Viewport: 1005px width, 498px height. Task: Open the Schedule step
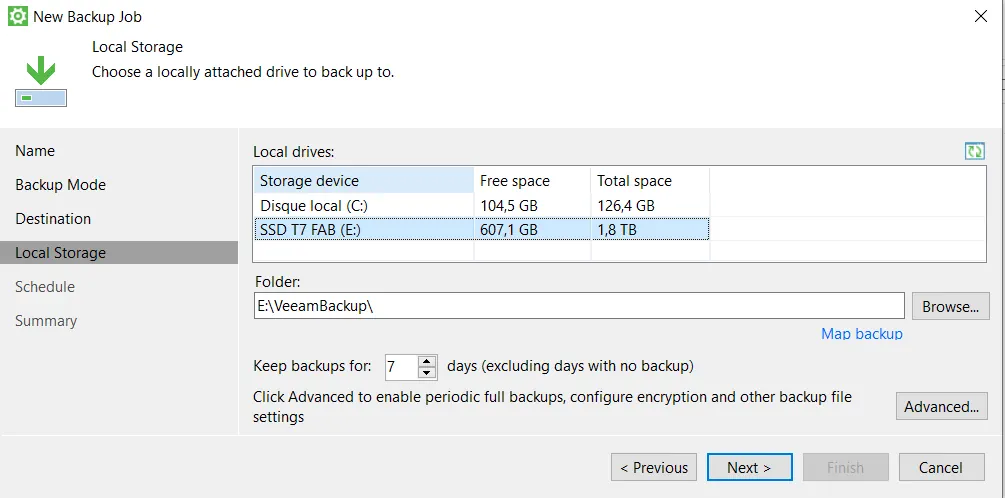tap(45, 286)
